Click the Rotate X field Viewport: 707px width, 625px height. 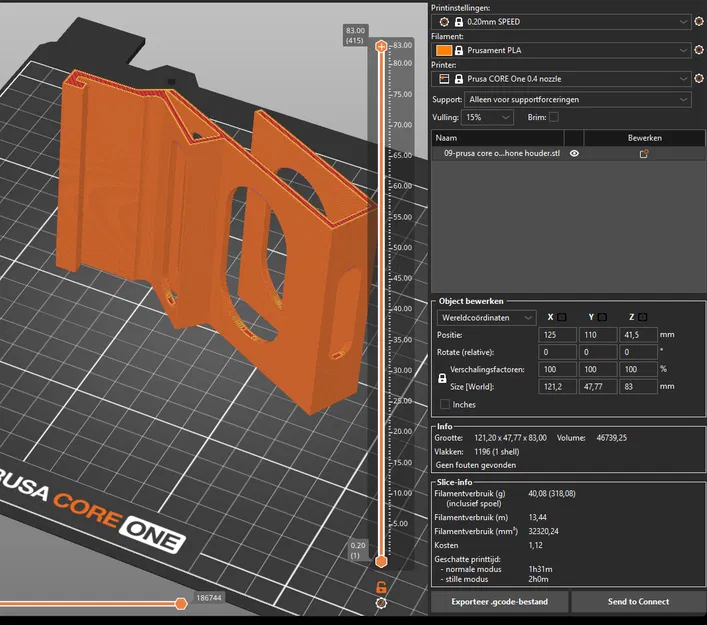click(557, 352)
